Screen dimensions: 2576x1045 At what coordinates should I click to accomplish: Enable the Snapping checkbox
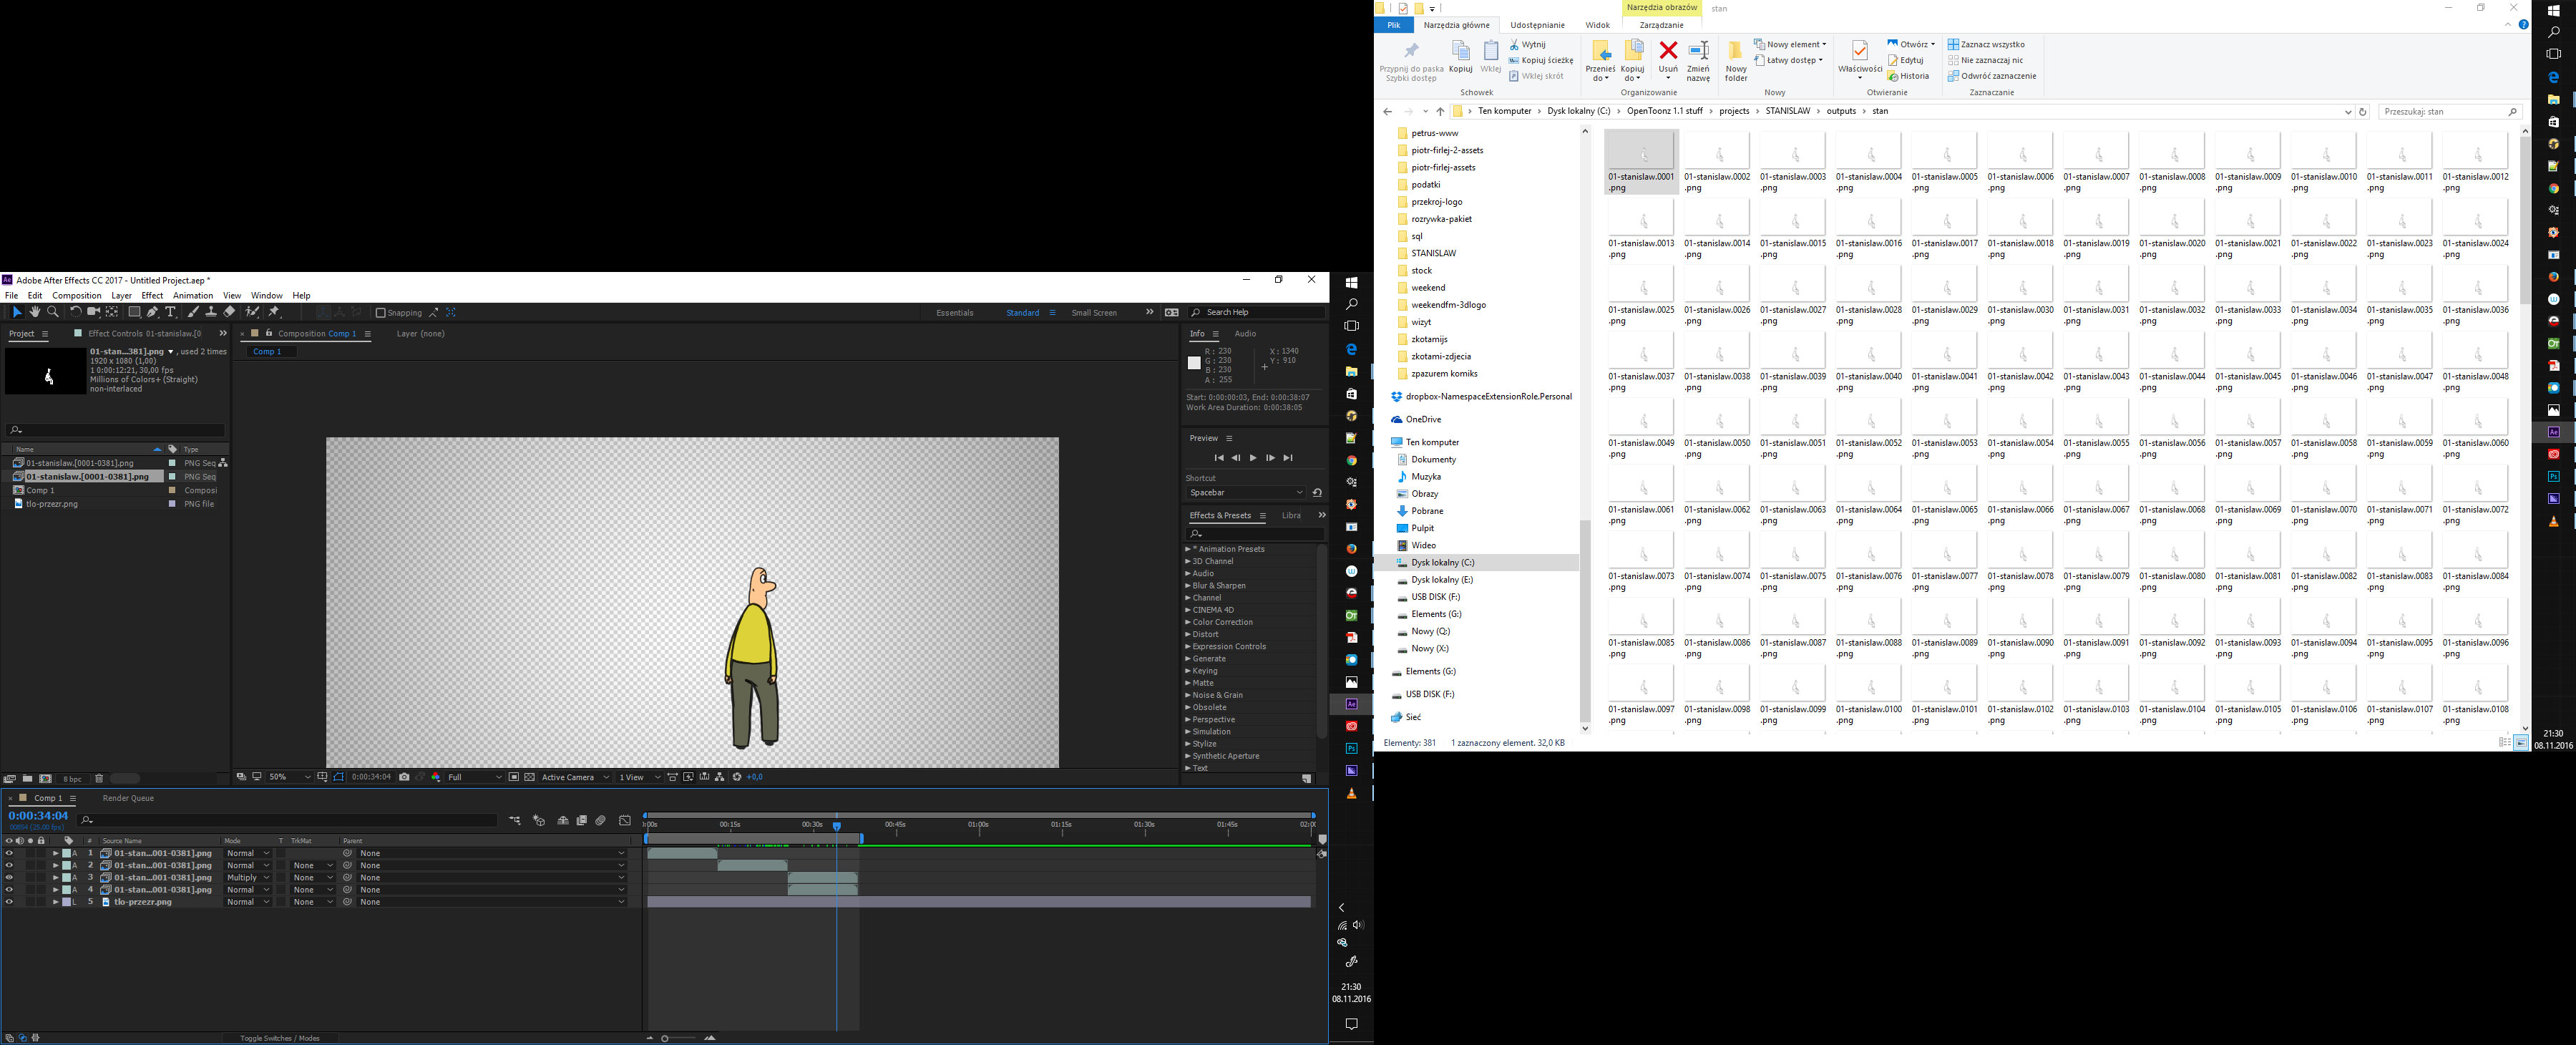pos(381,313)
